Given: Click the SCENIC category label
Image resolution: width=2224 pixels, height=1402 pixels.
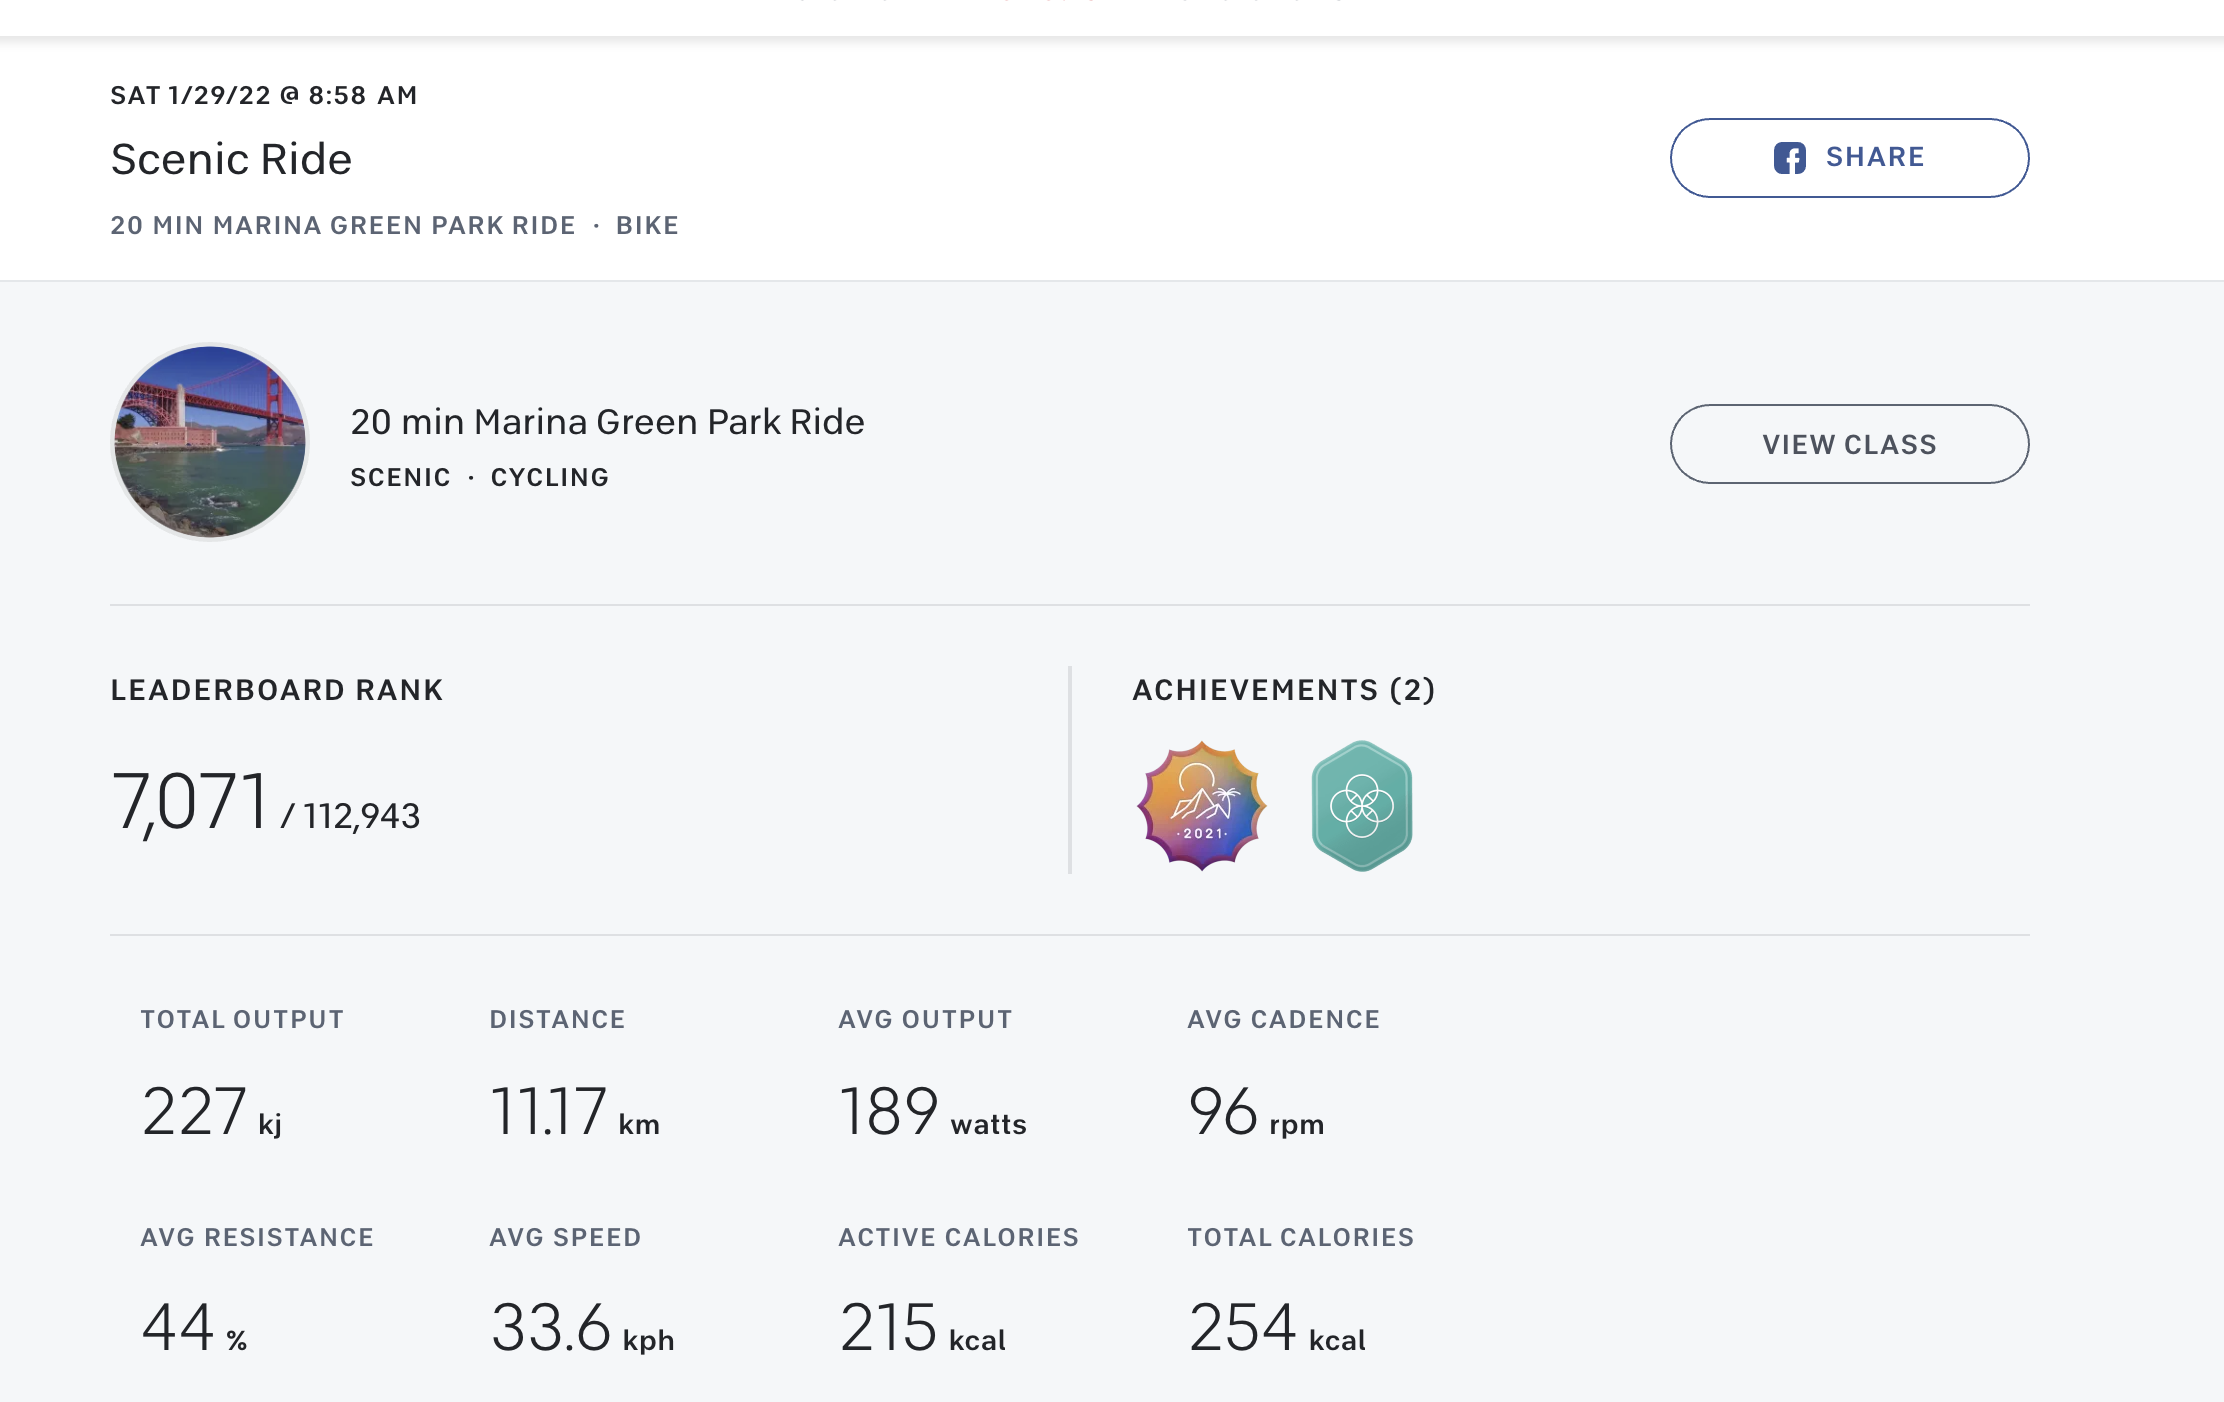Looking at the screenshot, I should point(400,478).
